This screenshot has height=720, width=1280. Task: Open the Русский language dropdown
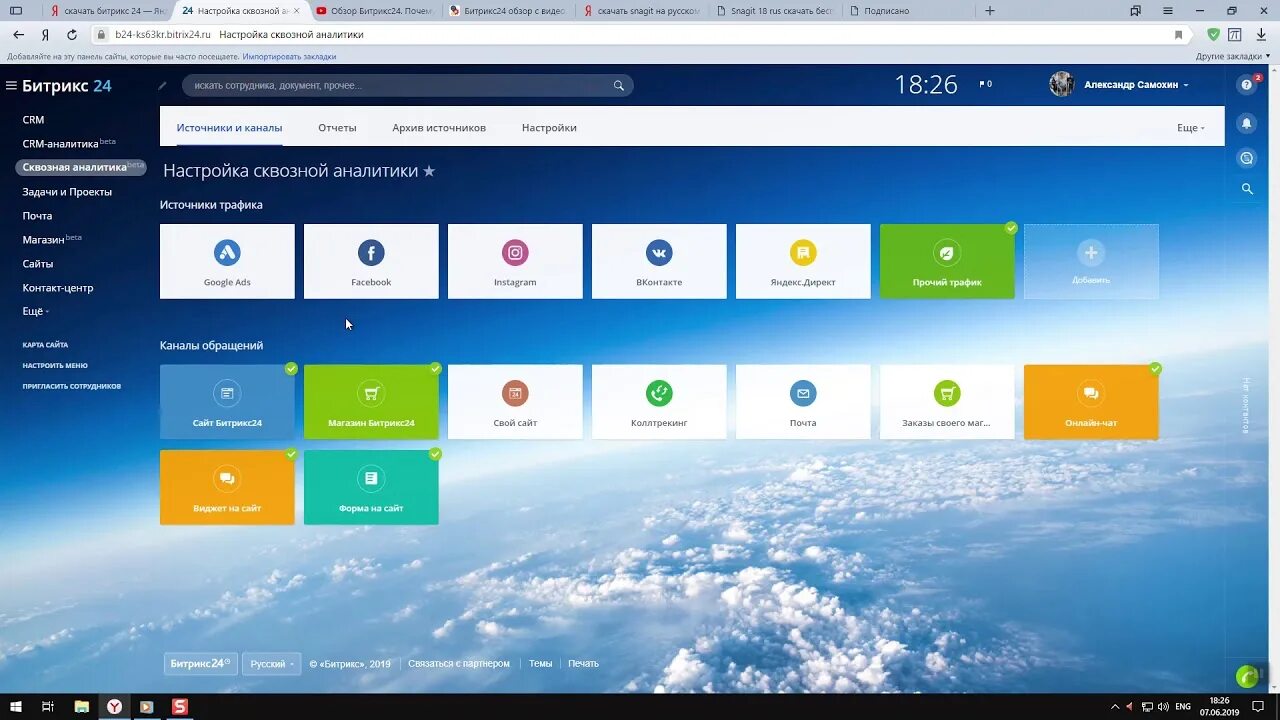click(x=272, y=664)
